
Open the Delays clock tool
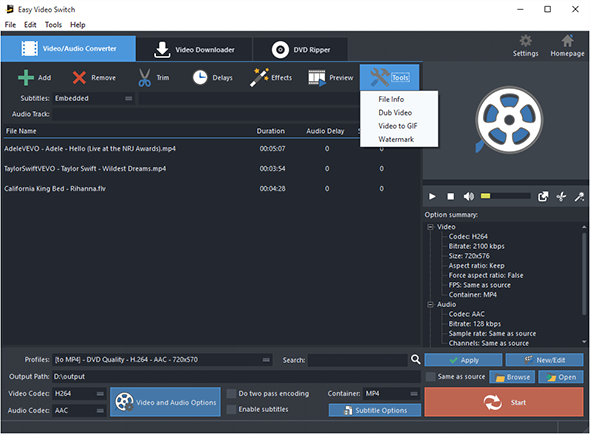coord(200,78)
